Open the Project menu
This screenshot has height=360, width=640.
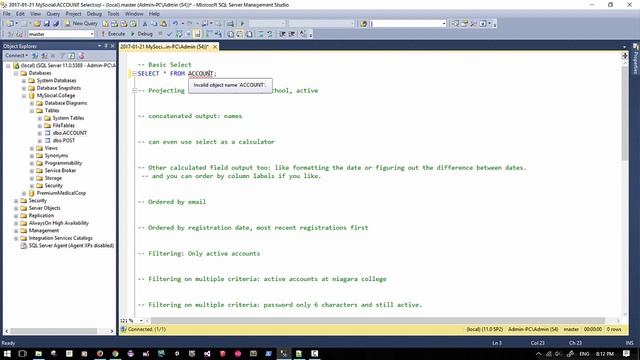coord(73,14)
